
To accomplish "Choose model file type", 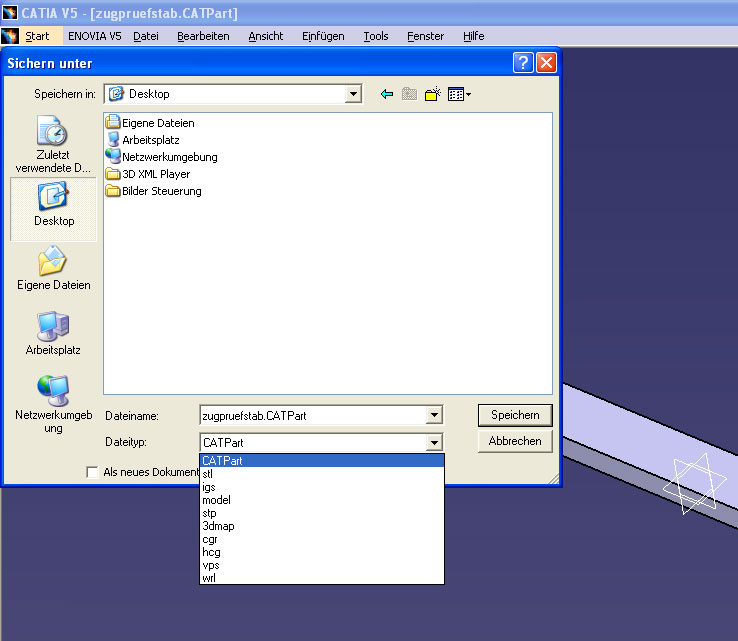I will 322,500.
